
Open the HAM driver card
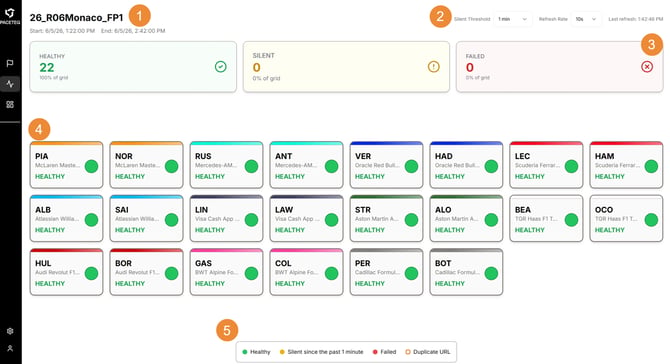pos(626,165)
